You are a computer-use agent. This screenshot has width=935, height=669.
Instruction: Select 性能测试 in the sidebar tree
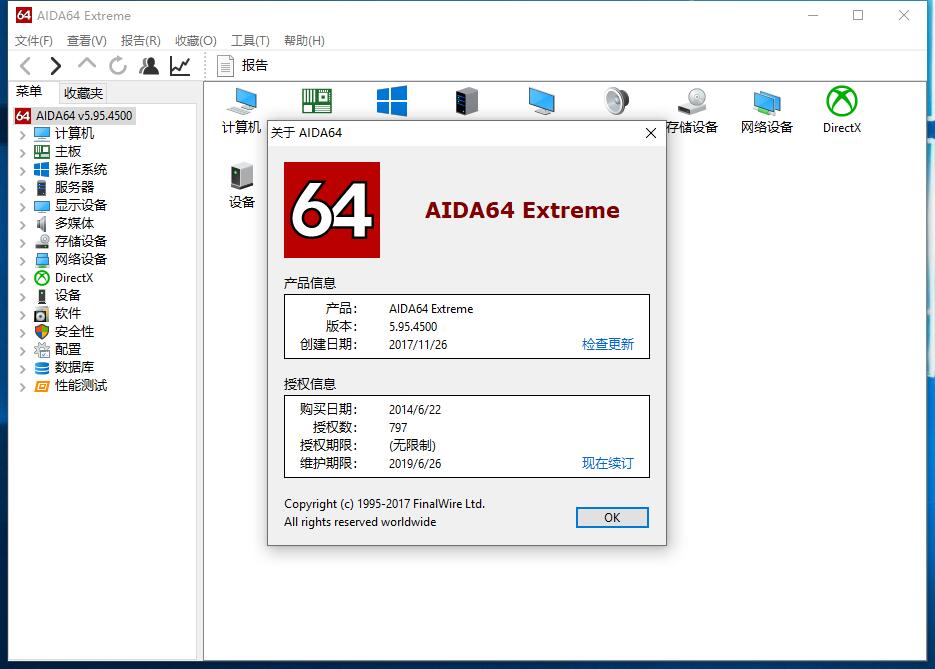tap(81, 386)
